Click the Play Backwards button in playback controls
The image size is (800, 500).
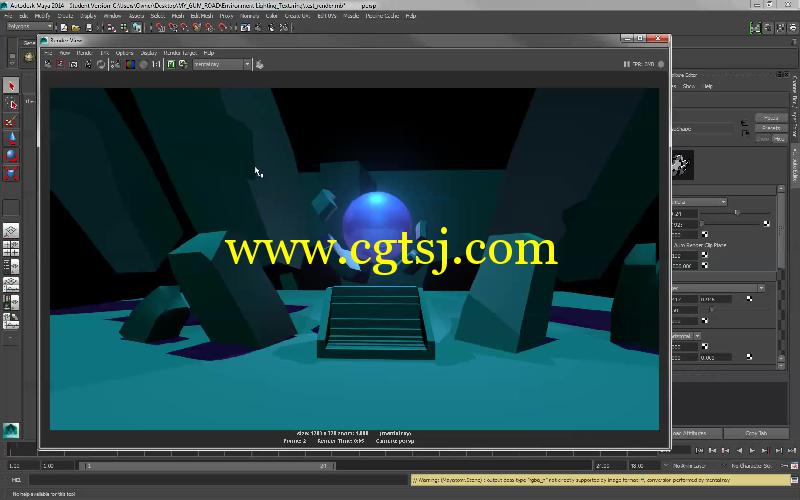[739, 451]
